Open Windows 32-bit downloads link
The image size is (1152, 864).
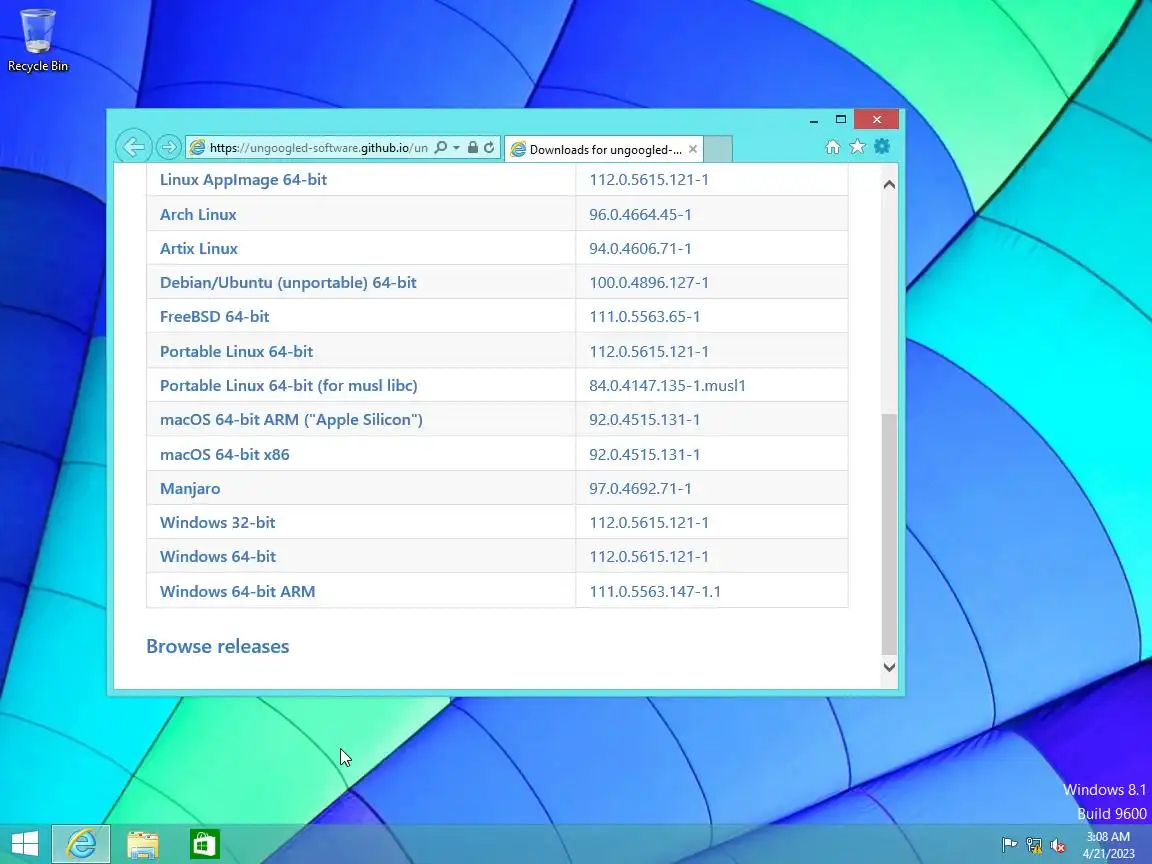pyautogui.click(x=217, y=522)
